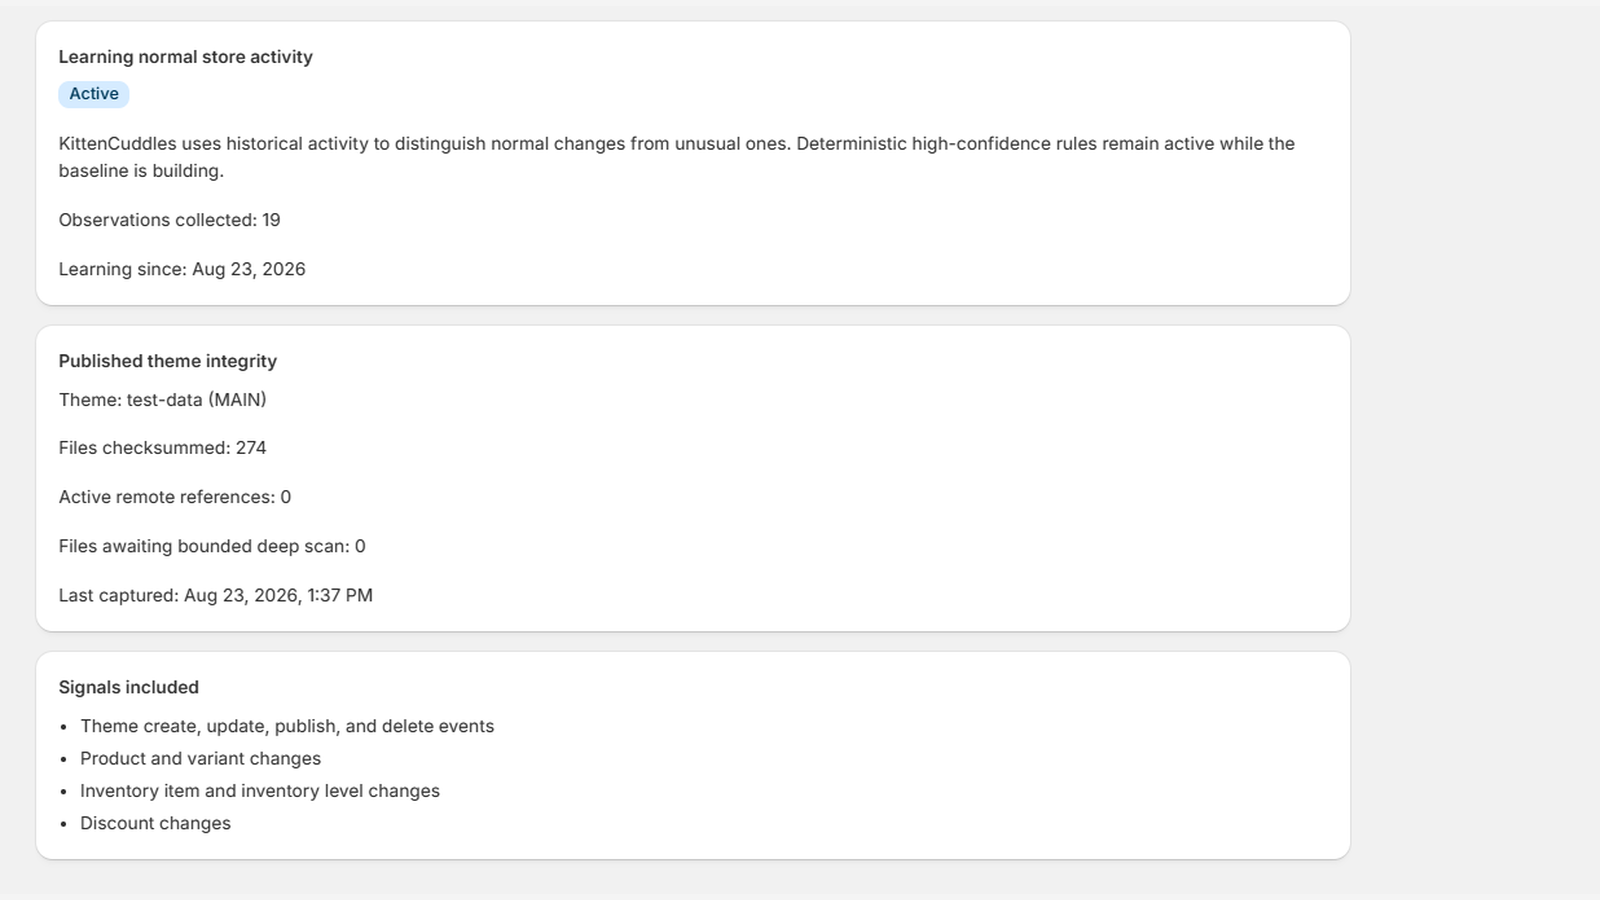Select the Learning normal store activity heading
1600x900 pixels.
click(x=185, y=57)
